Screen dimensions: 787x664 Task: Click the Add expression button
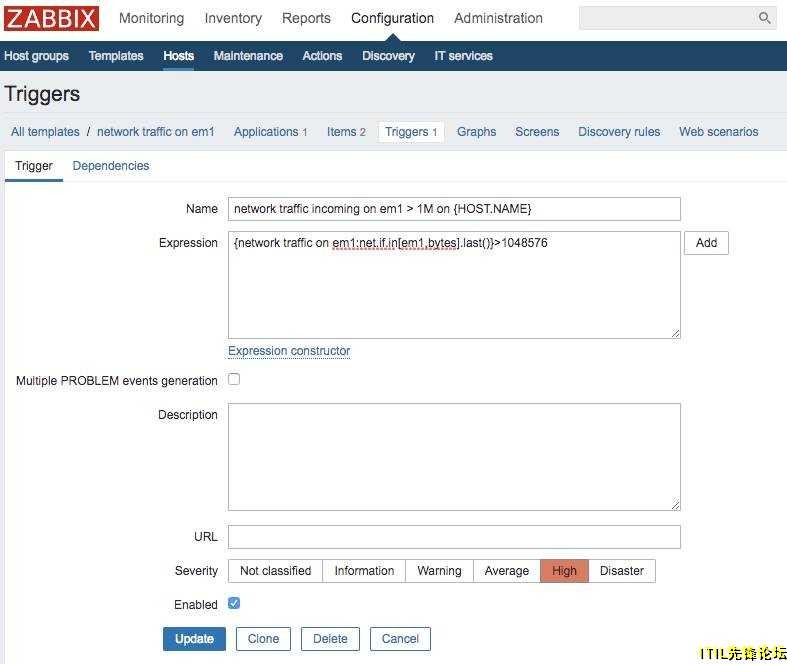[x=706, y=243]
